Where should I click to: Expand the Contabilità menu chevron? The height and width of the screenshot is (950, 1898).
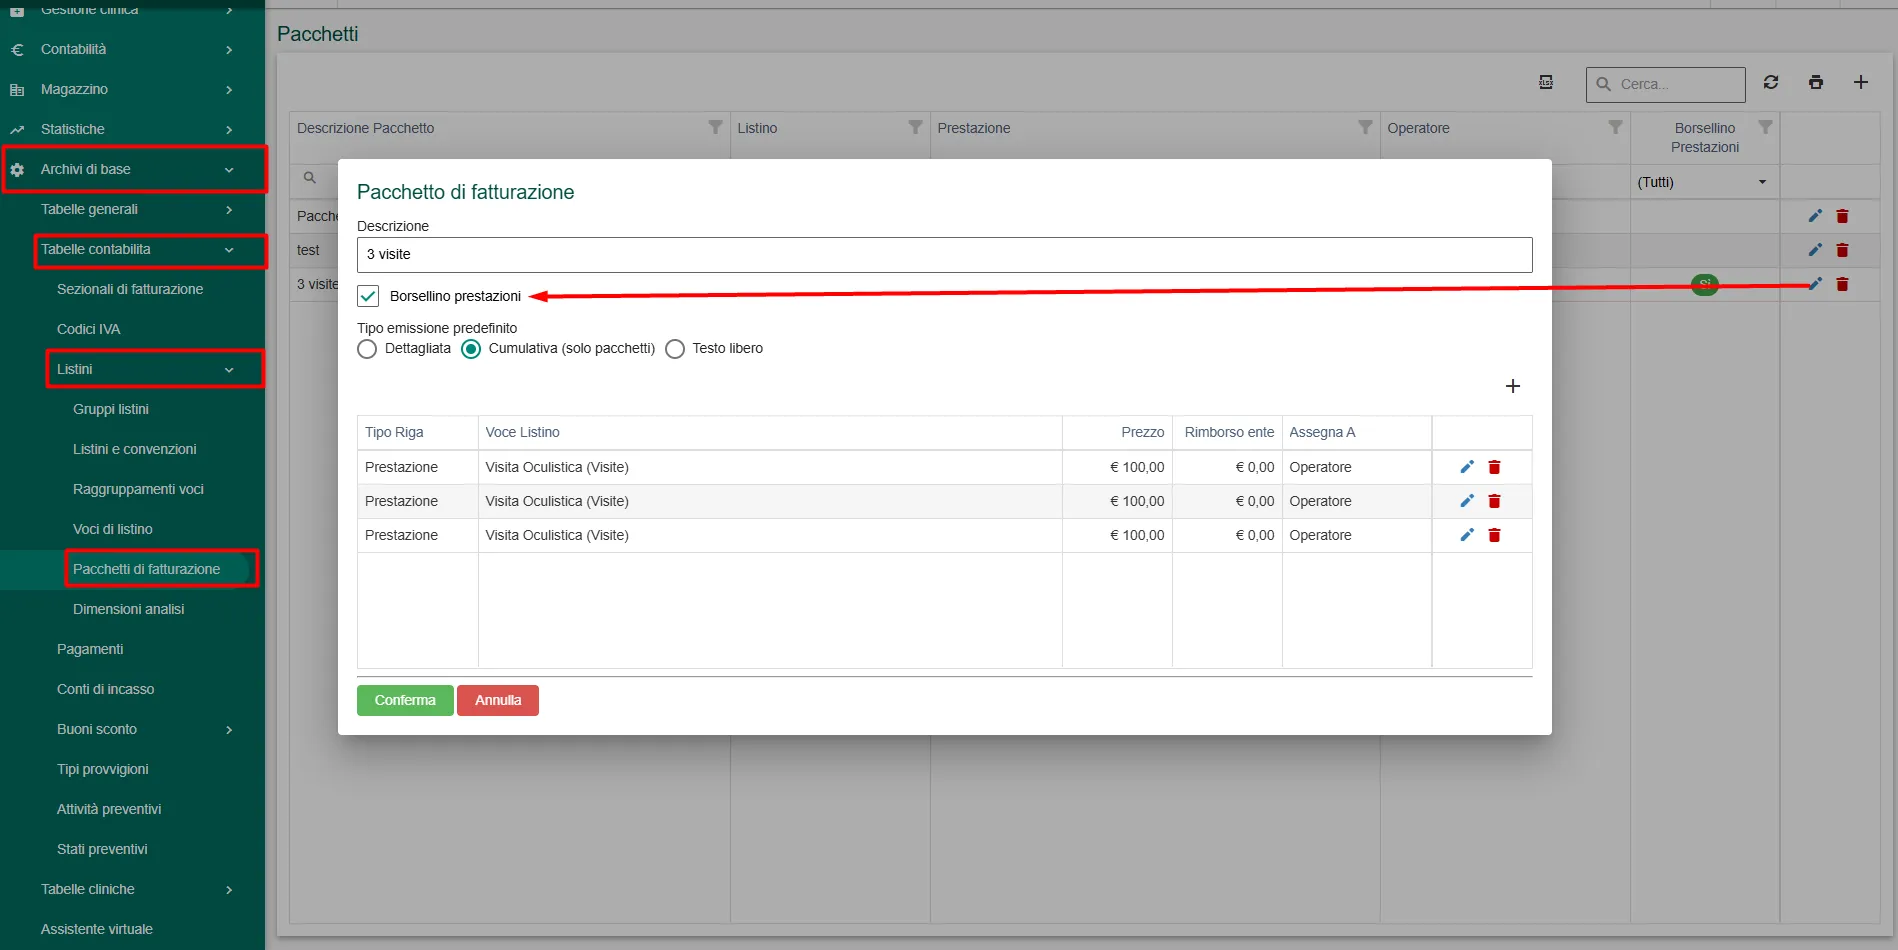[229, 49]
